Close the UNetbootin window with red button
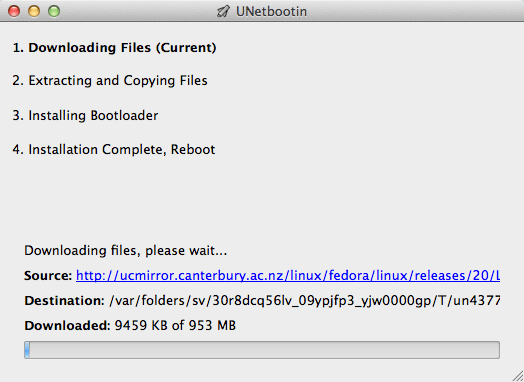 point(14,11)
